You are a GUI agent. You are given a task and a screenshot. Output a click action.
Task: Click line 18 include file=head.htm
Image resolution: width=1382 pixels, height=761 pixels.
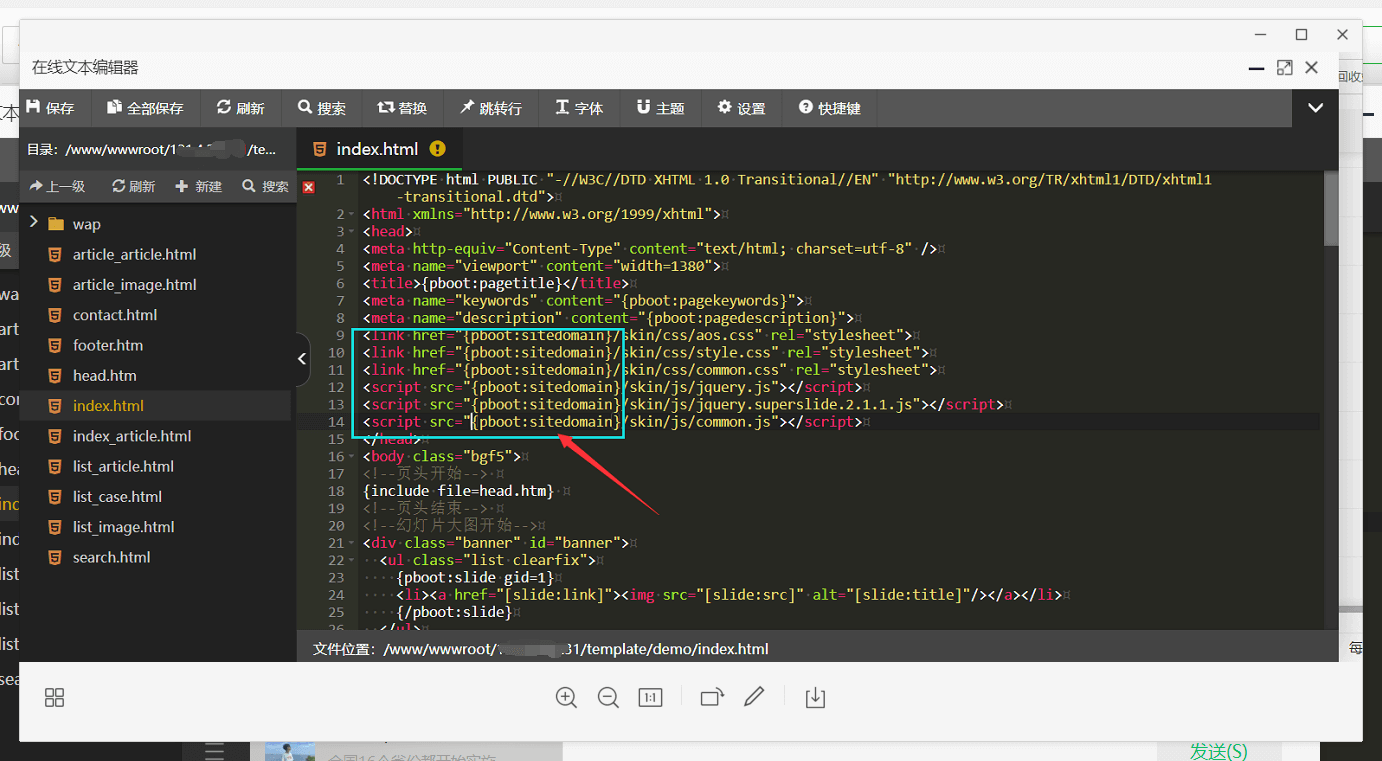point(459,491)
